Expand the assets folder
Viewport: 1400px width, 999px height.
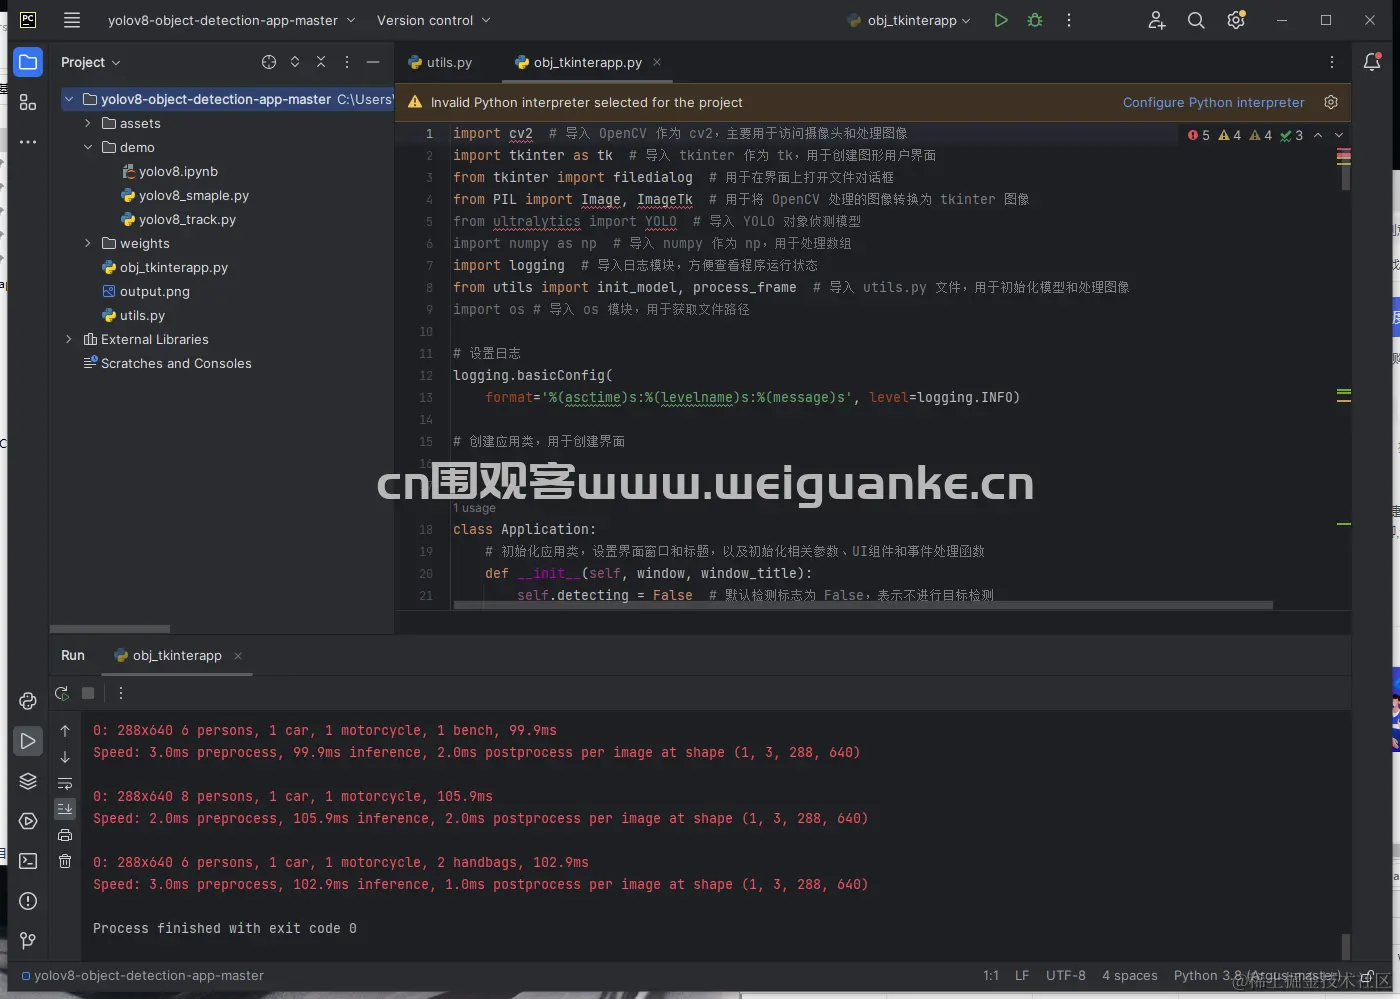(88, 123)
